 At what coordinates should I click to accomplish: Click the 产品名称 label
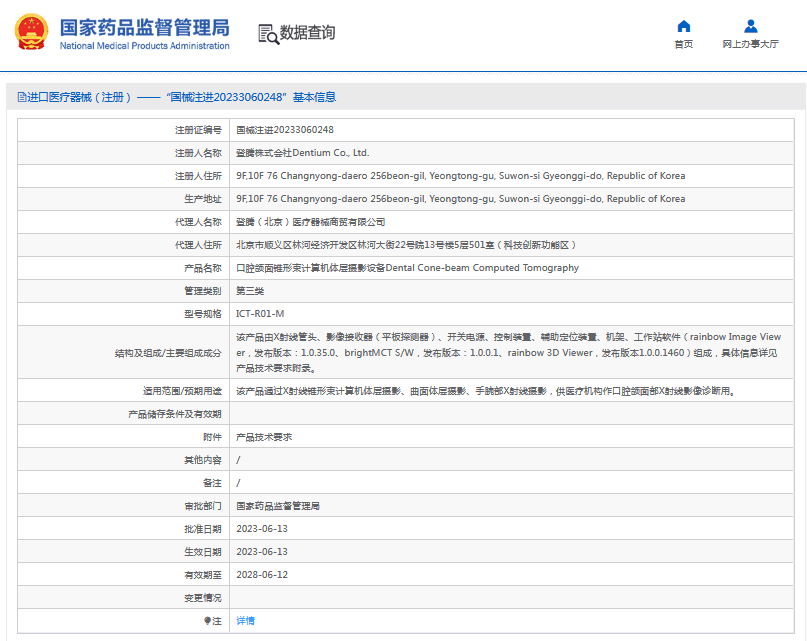point(203,268)
